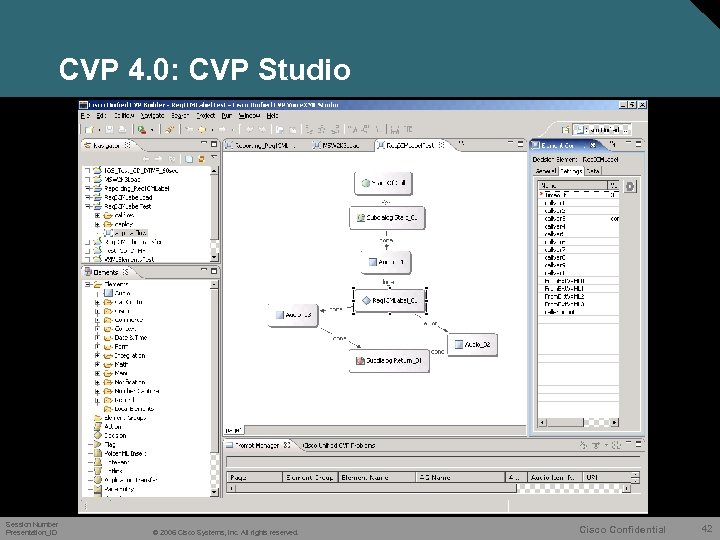Minimize the Elements view
This screenshot has height=540, width=720.
click(x=204, y=271)
